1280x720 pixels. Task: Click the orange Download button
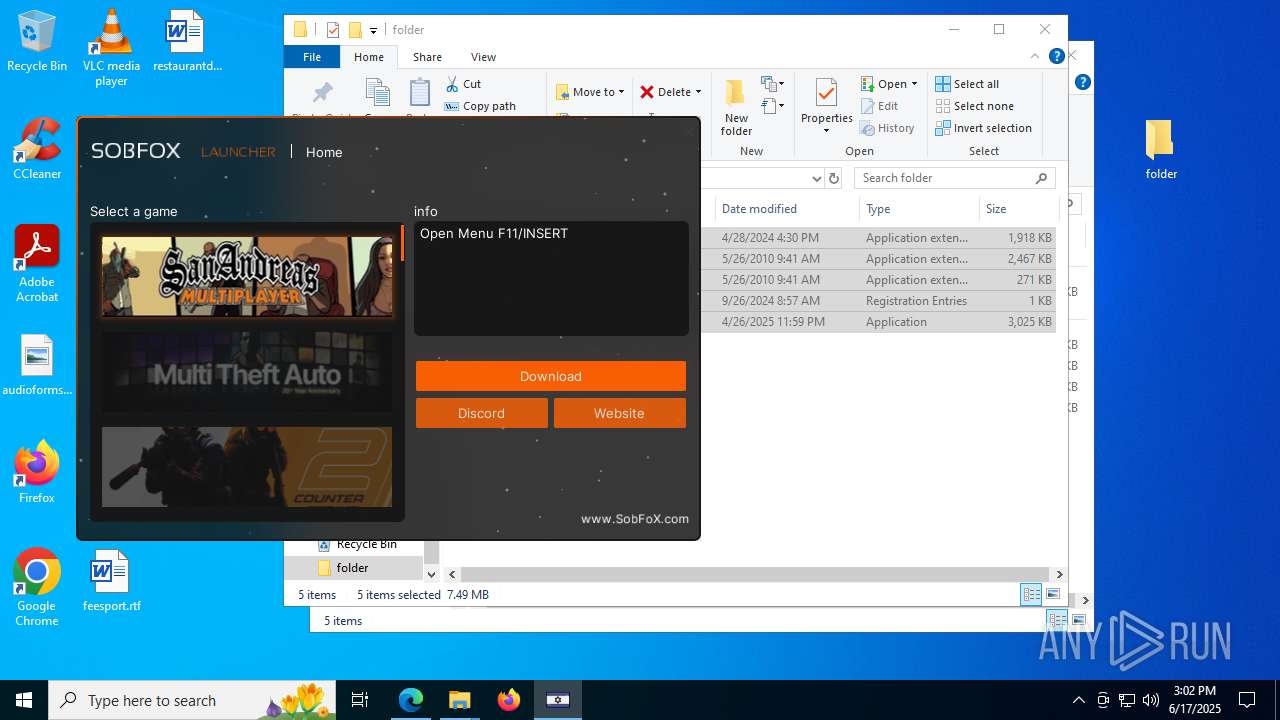551,376
